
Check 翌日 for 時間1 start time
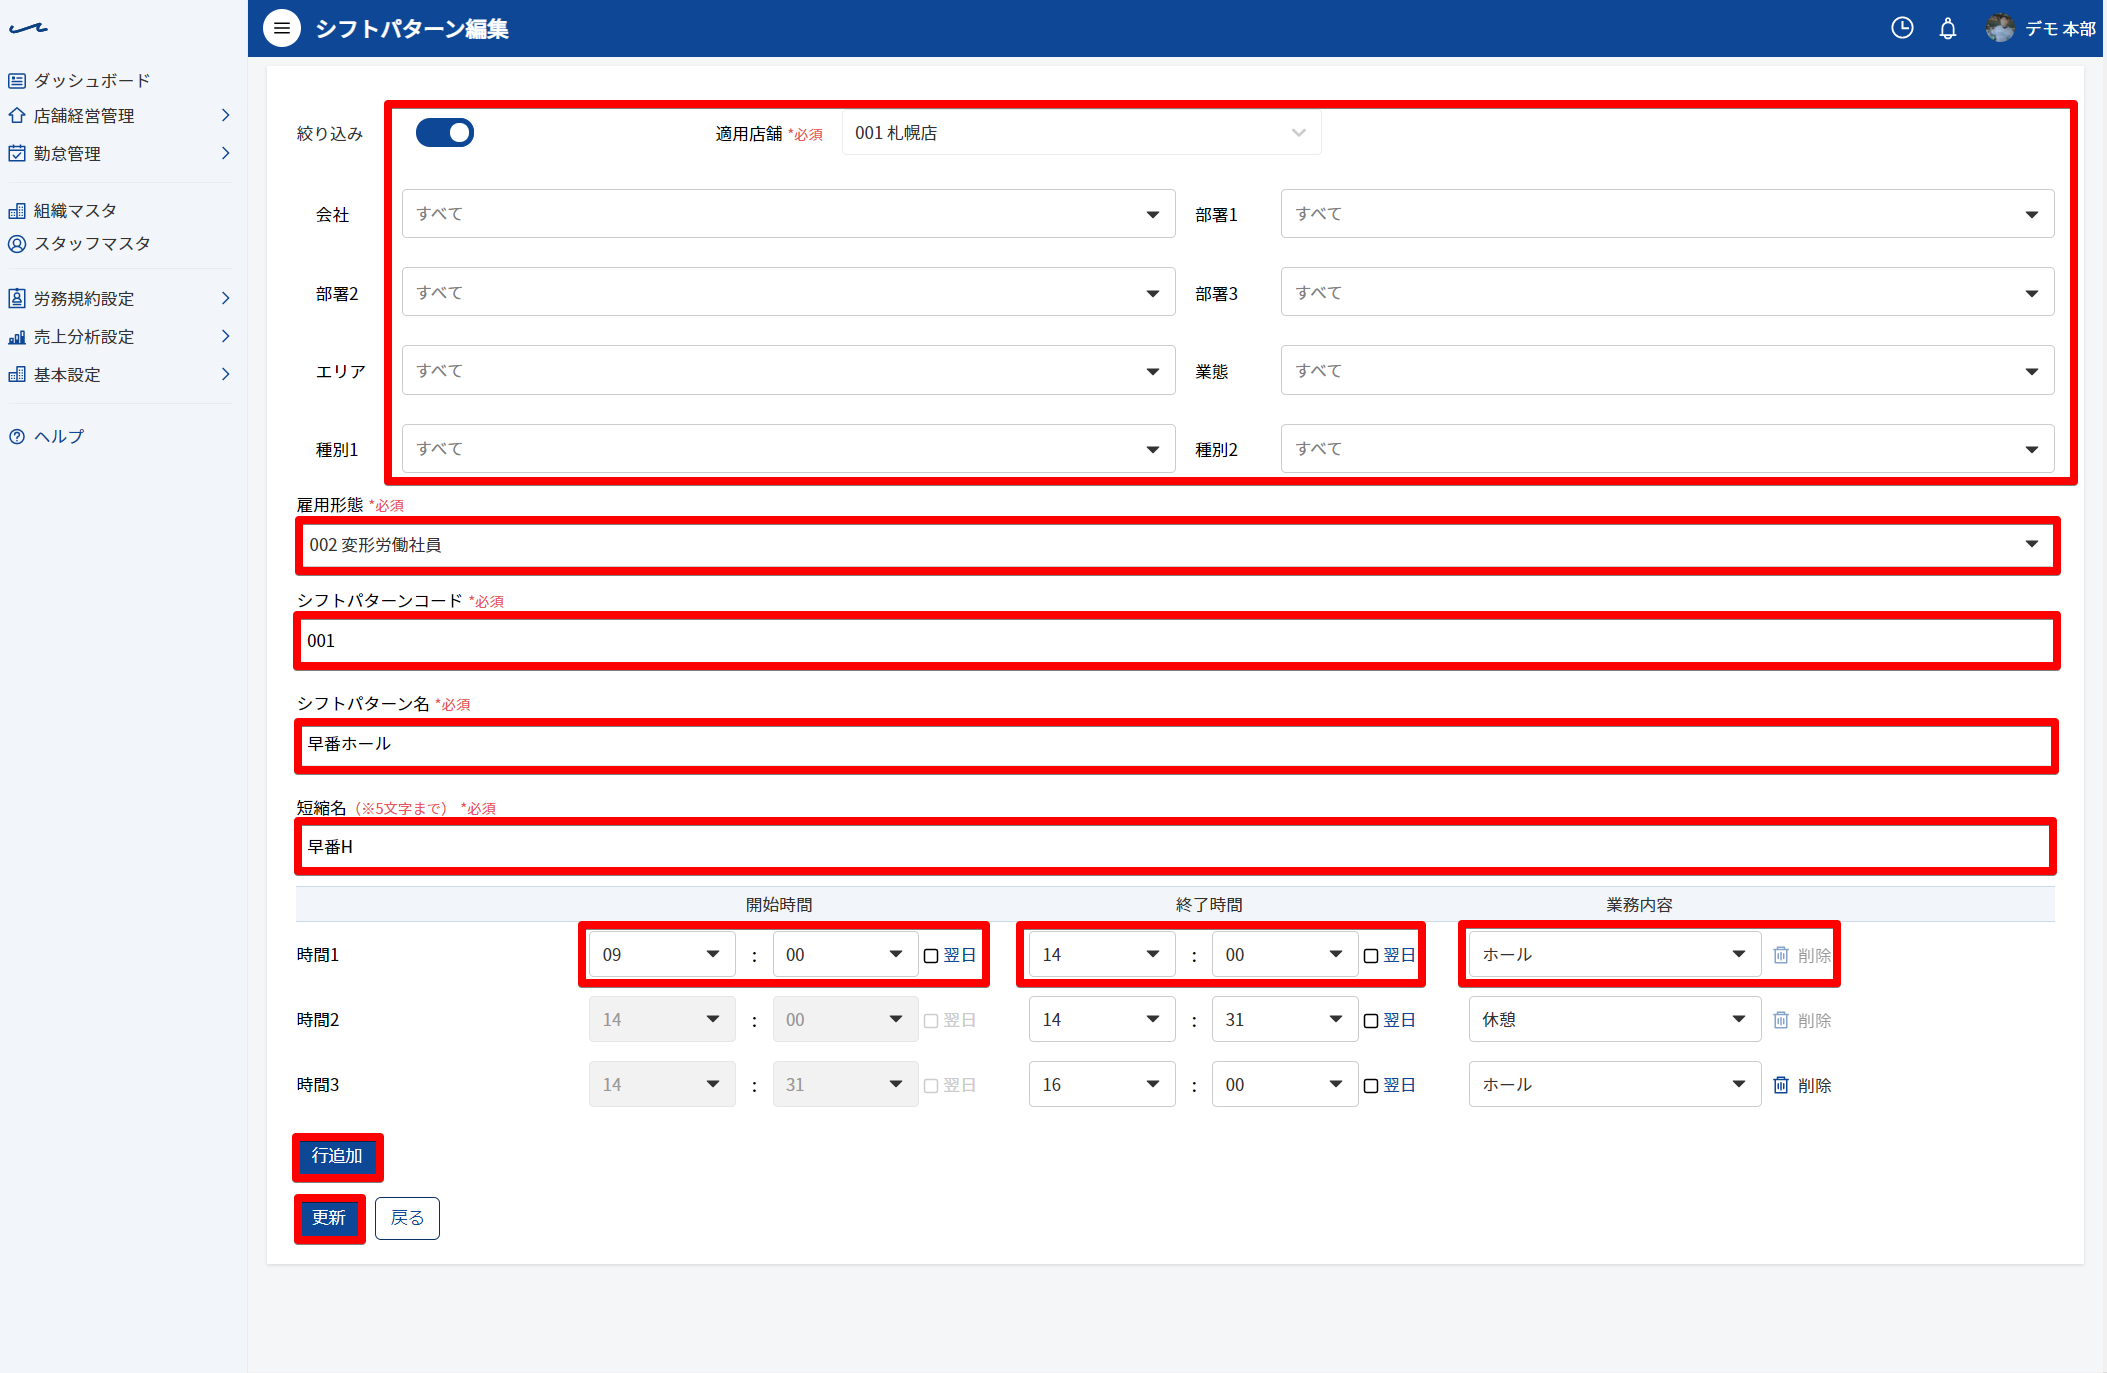(x=931, y=956)
